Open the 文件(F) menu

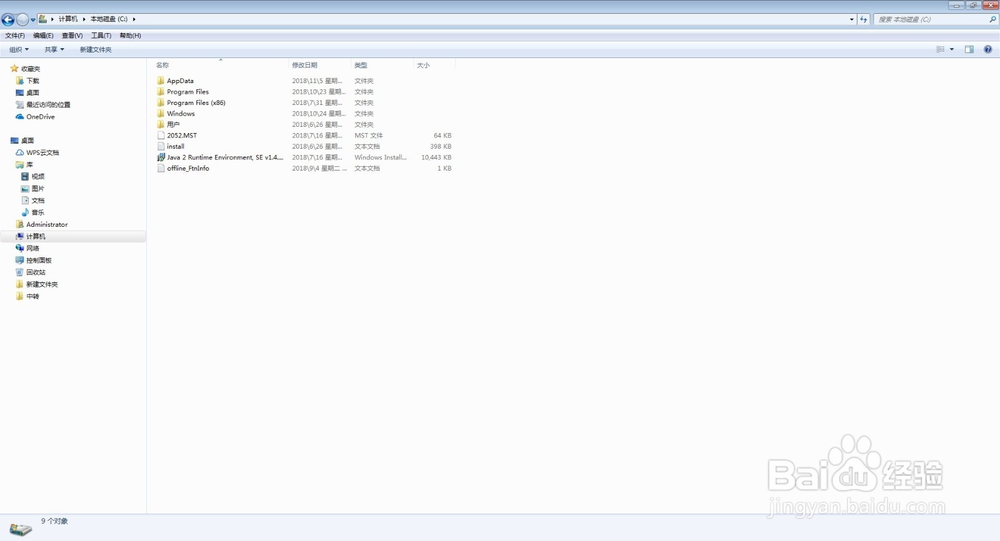(15, 36)
